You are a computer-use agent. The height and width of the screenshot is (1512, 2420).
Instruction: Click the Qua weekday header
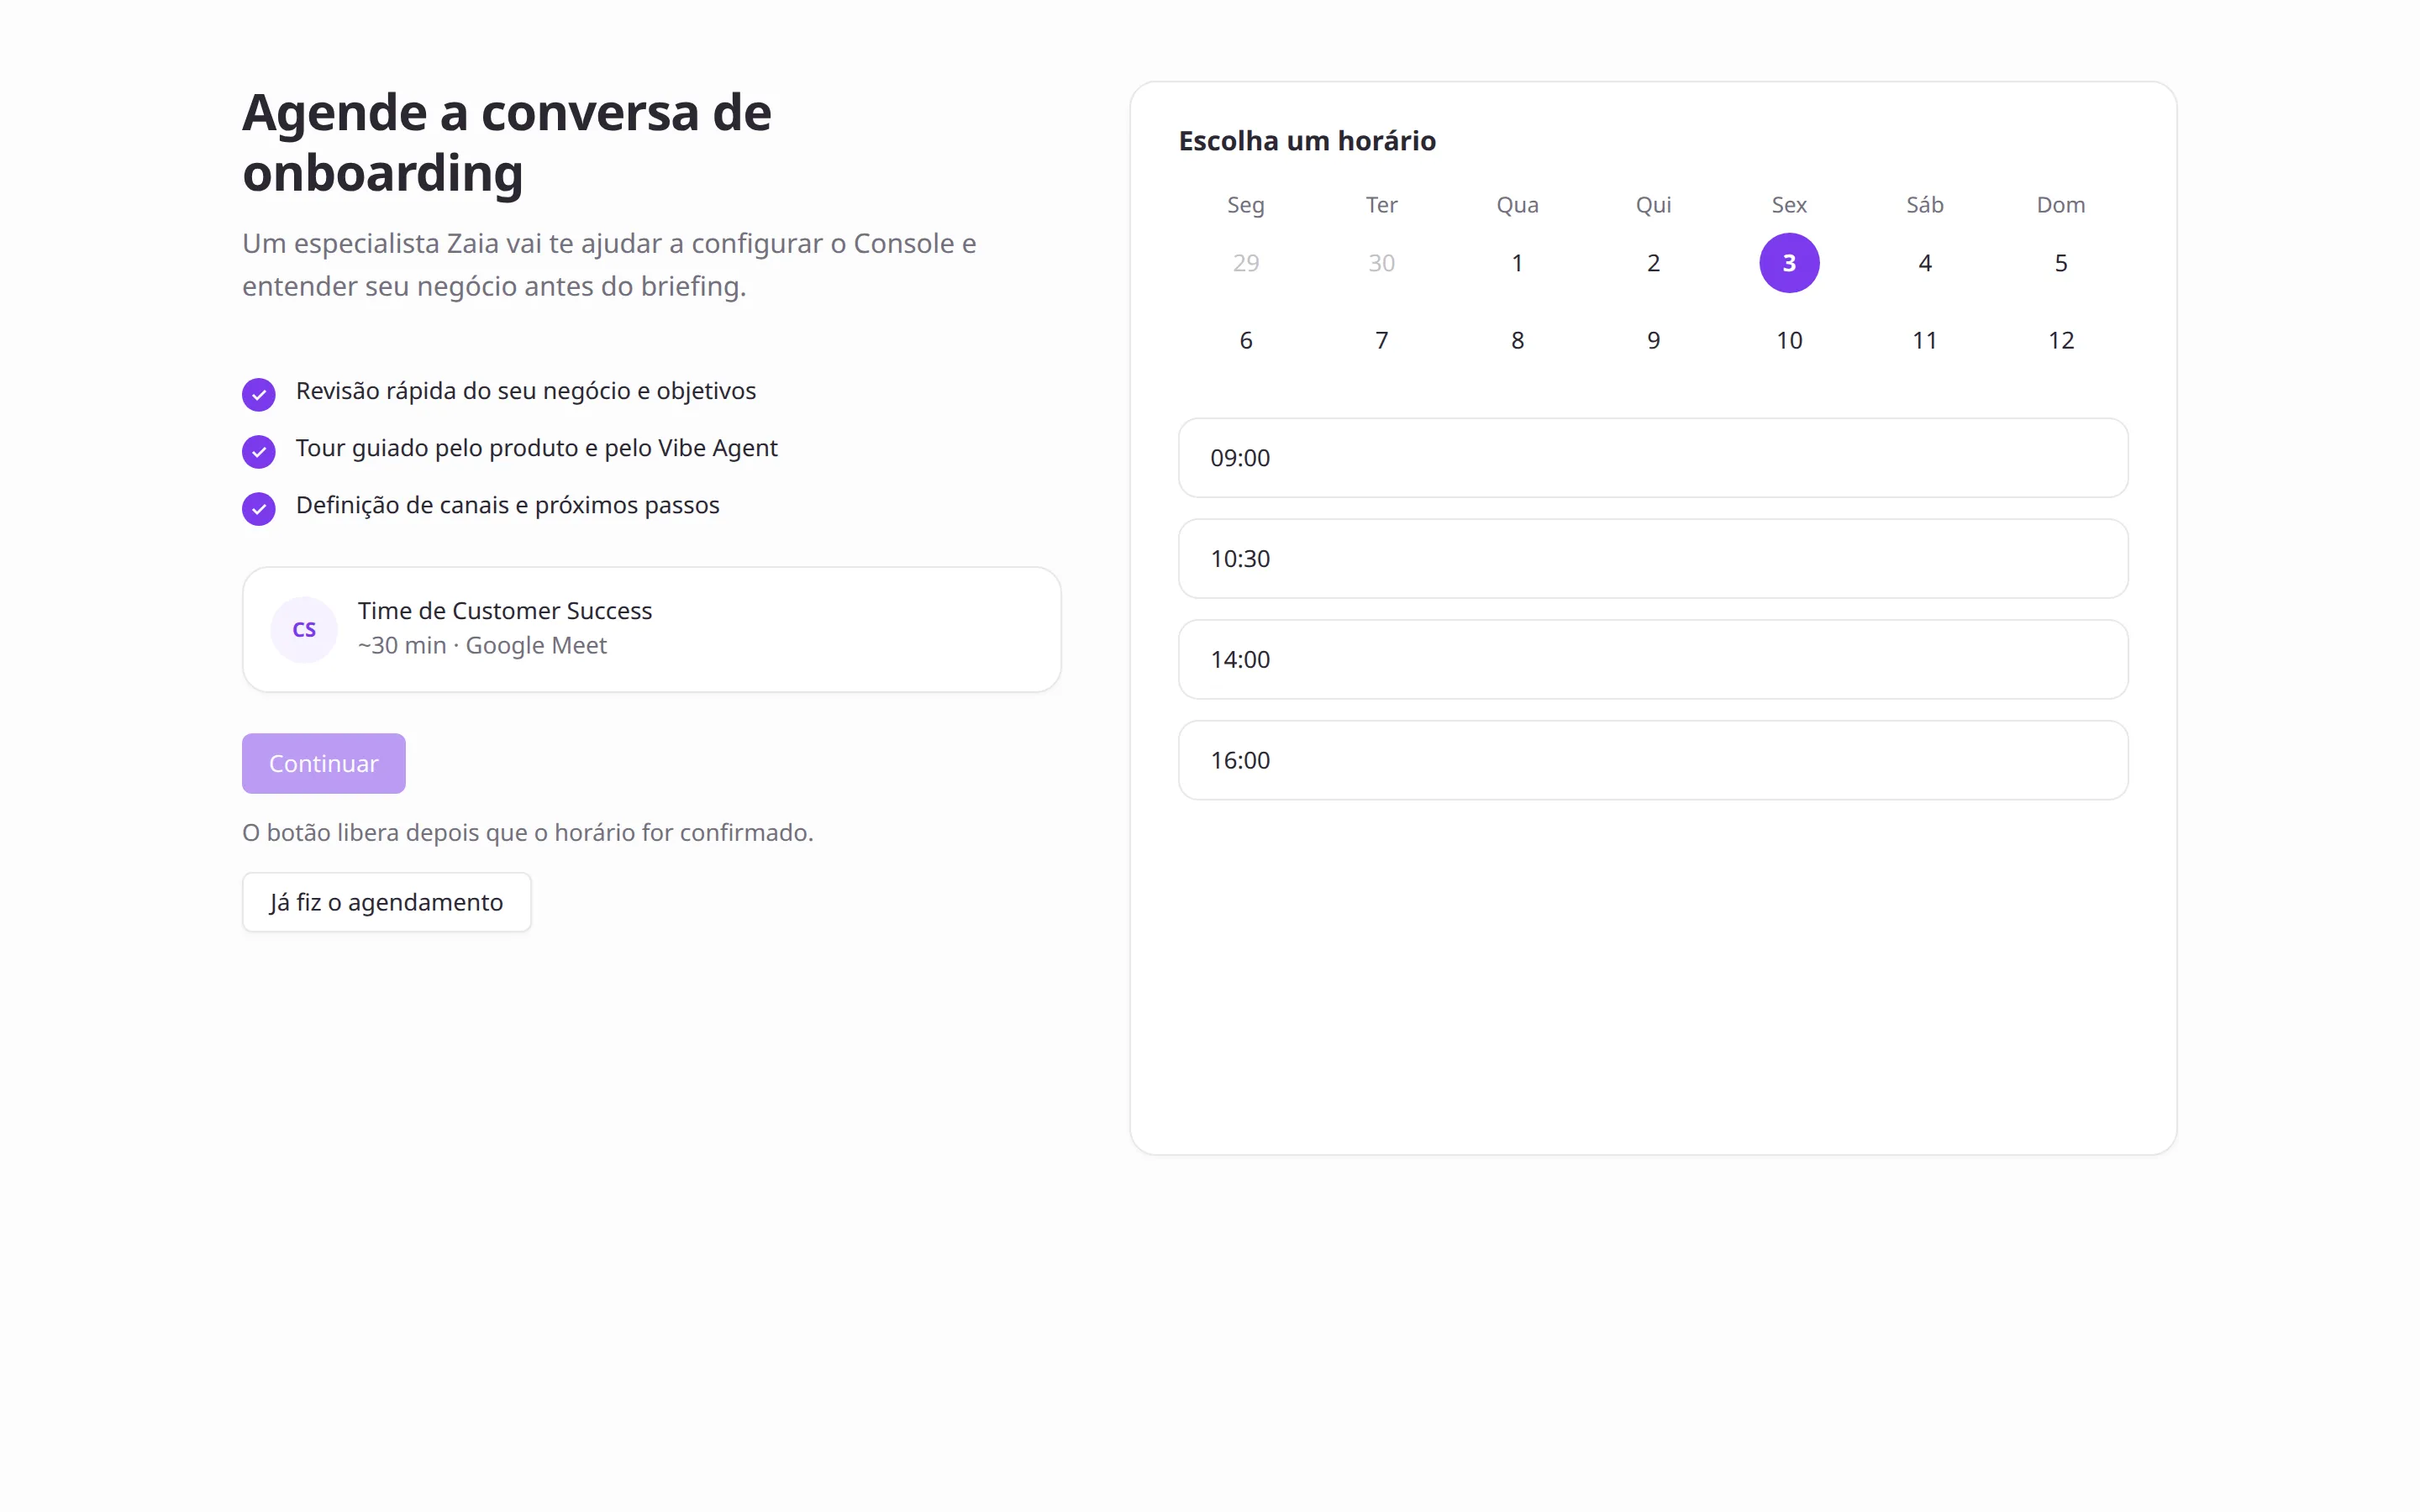(1518, 205)
